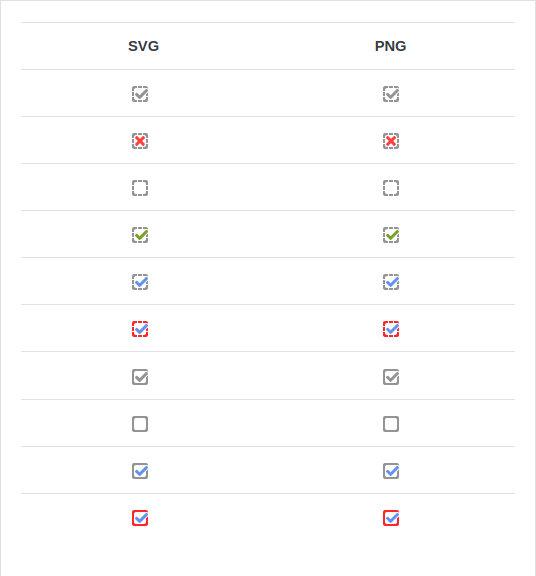This screenshot has width=536, height=576.
Task: Click the red X dashed icon under SVG
Action: pos(140,141)
